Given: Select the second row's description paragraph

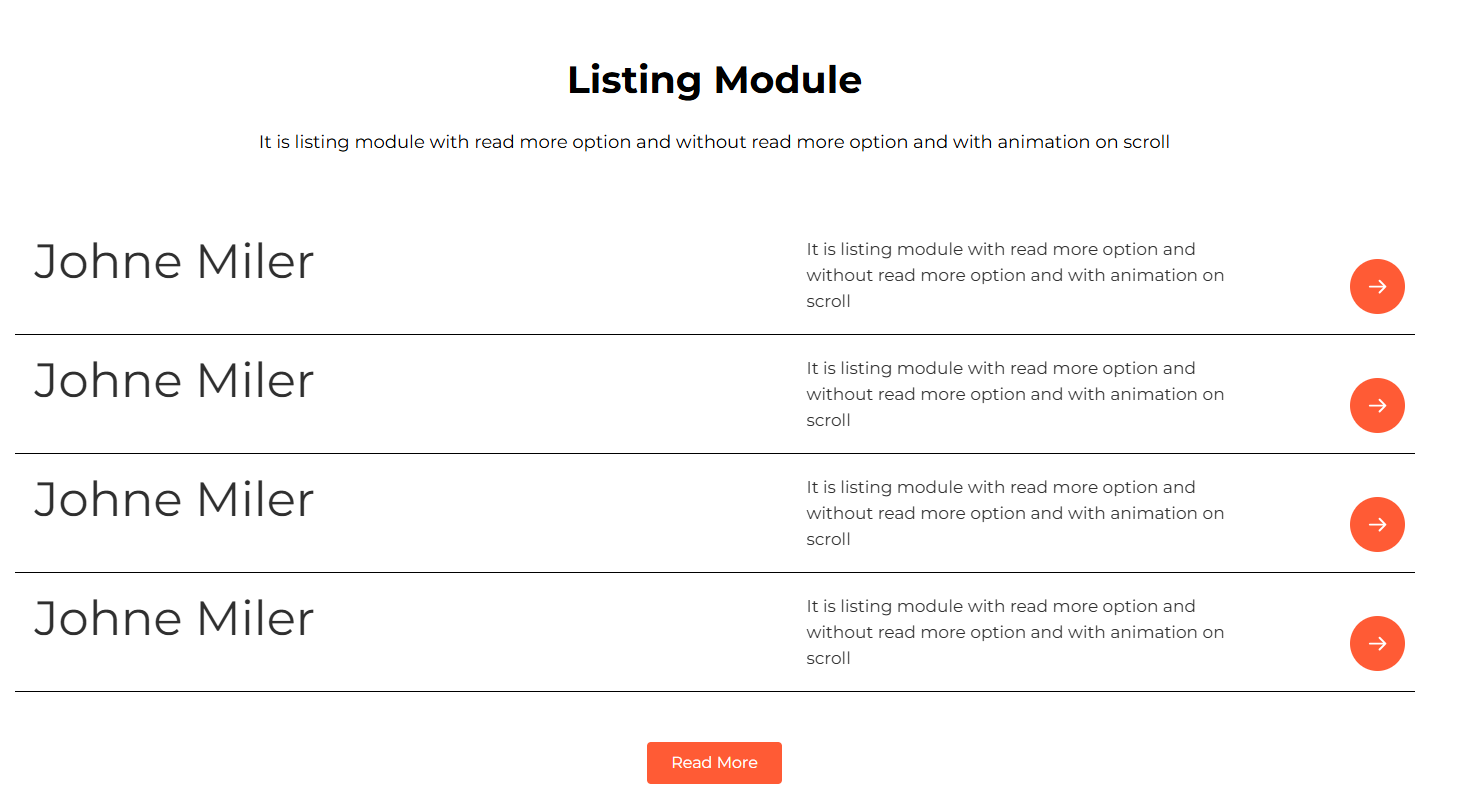Looking at the screenshot, I should (1015, 394).
